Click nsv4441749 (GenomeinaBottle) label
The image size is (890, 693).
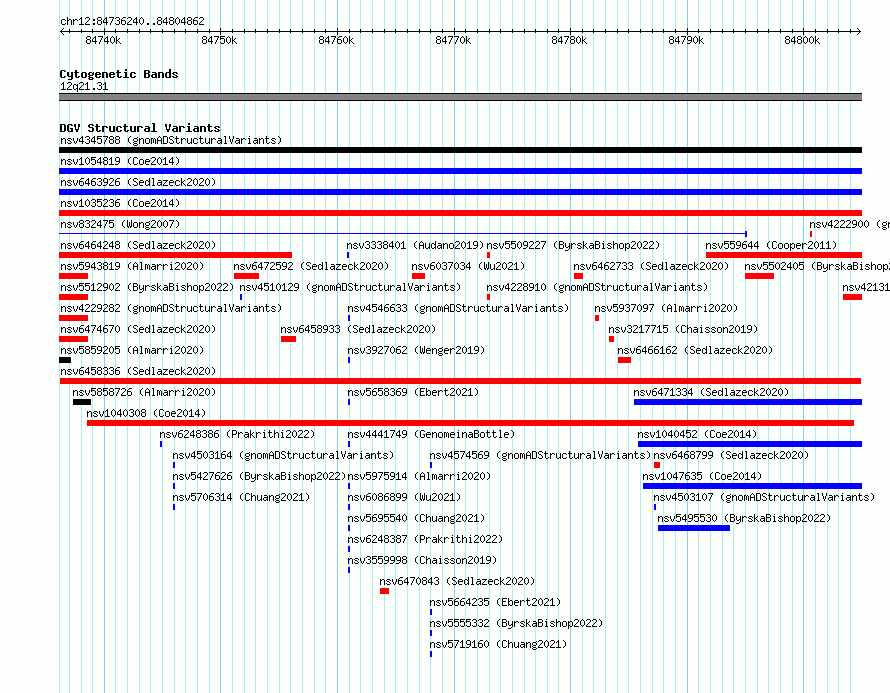431,434
